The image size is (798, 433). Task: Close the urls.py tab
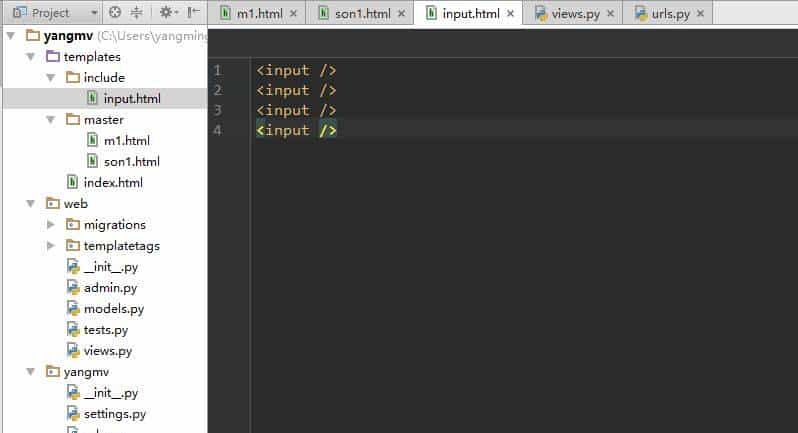(x=700, y=14)
